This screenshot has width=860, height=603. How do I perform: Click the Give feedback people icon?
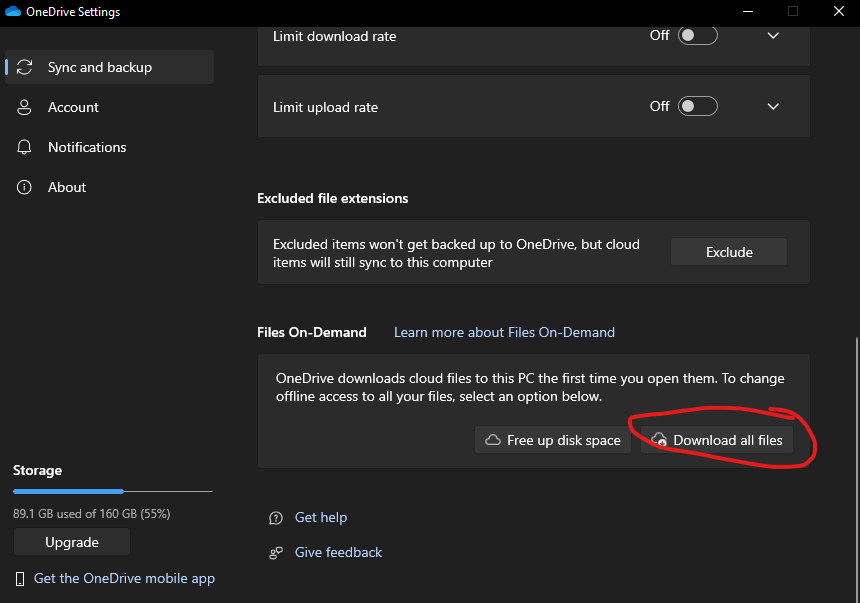click(x=276, y=553)
